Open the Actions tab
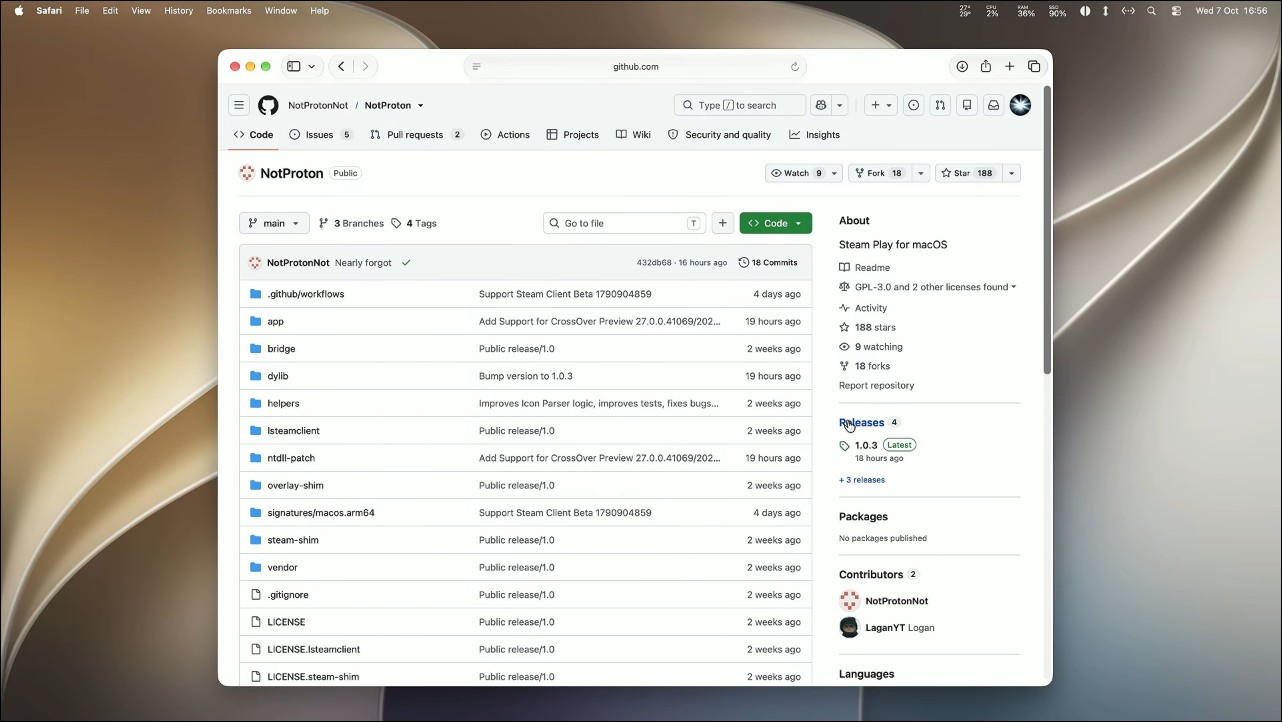This screenshot has width=1282, height=722. [505, 135]
